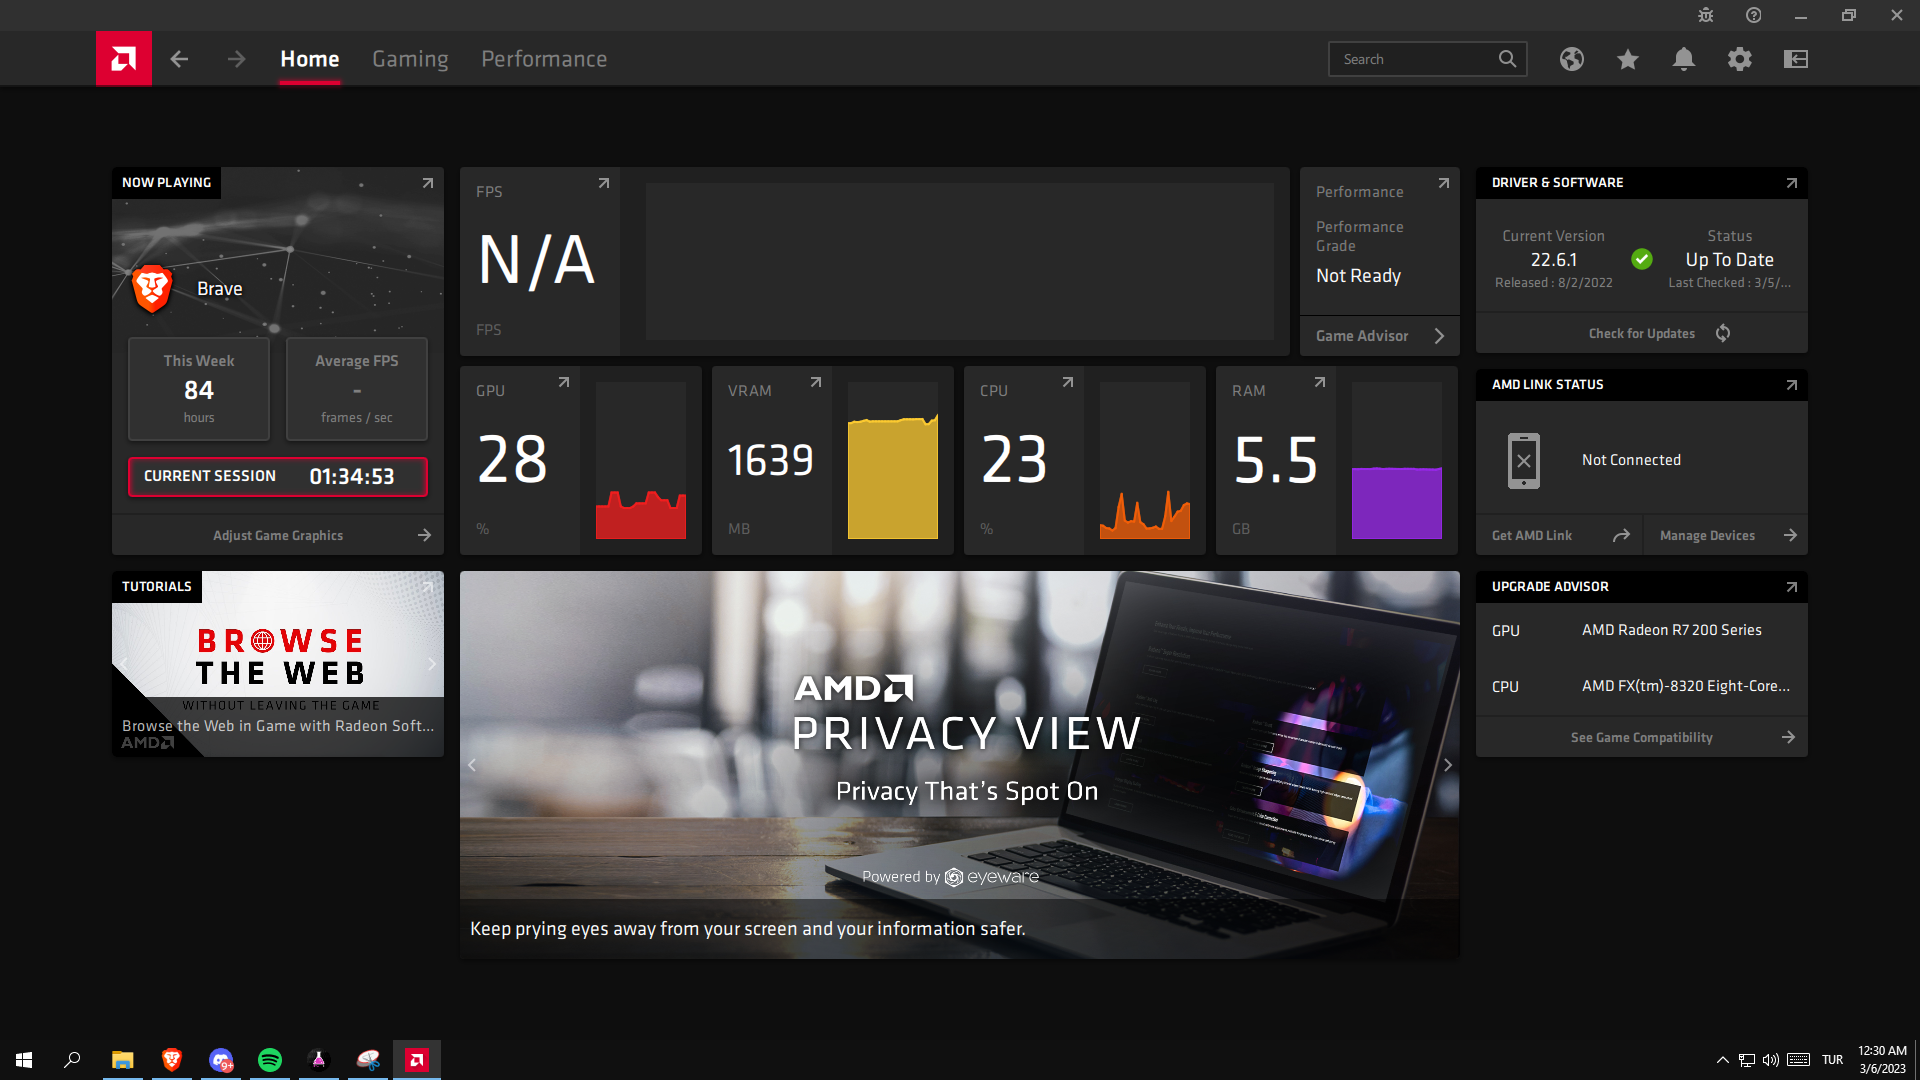This screenshot has width=1920, height=1080.
Task: Toggle the sidebar panel icon
Action: pos(1795,59)
